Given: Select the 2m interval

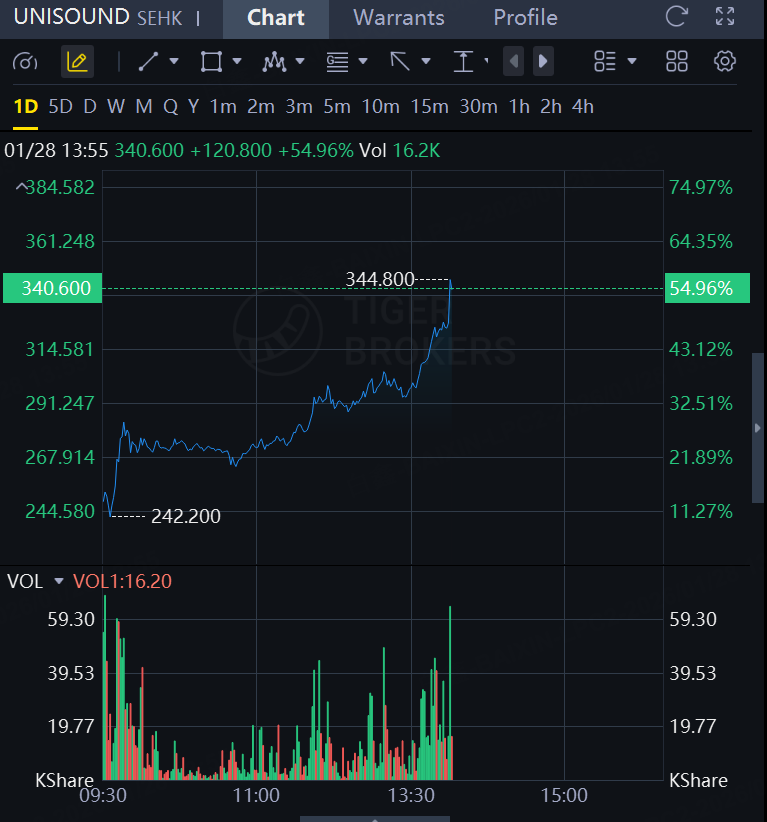Looking at the screenshot, I should 261,107.
